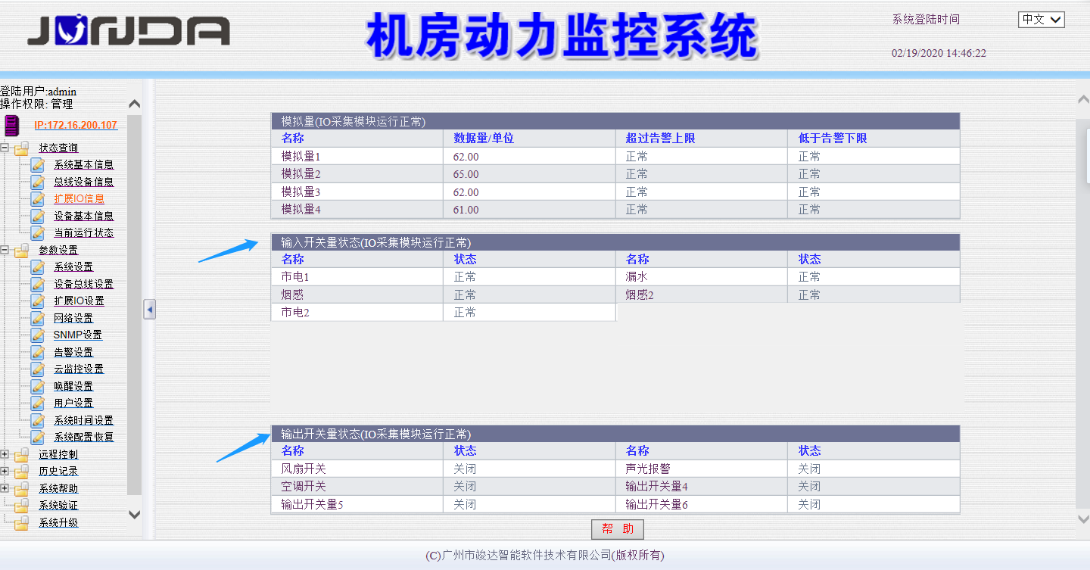Click the folder icon next to 远程控制
The width and height of the screenshot is (1090, 570).
tap(22, 455)
